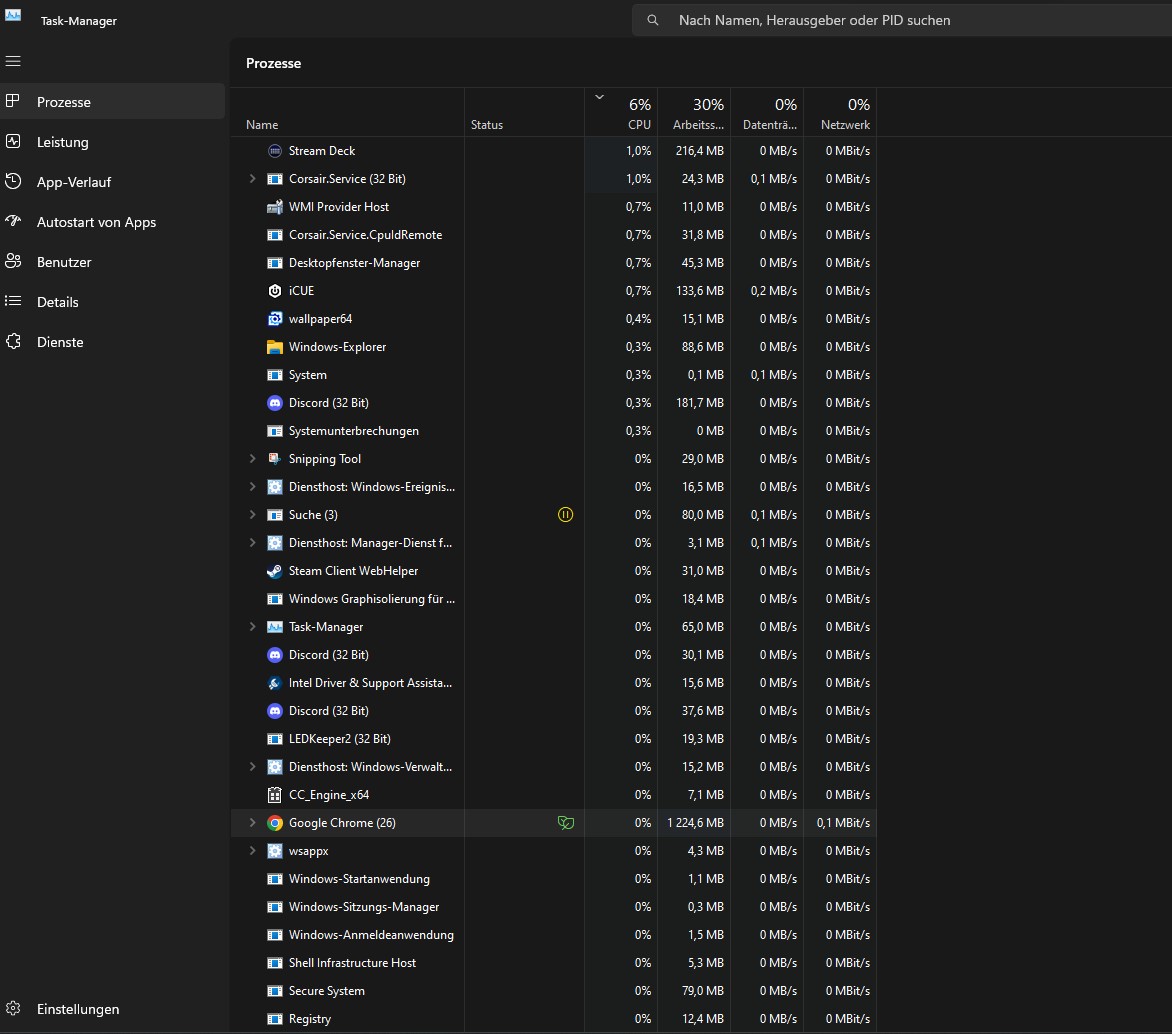The image size is (1172, 1034).
Task: Click the paused status icon for Suche
Action: (566, 514)
